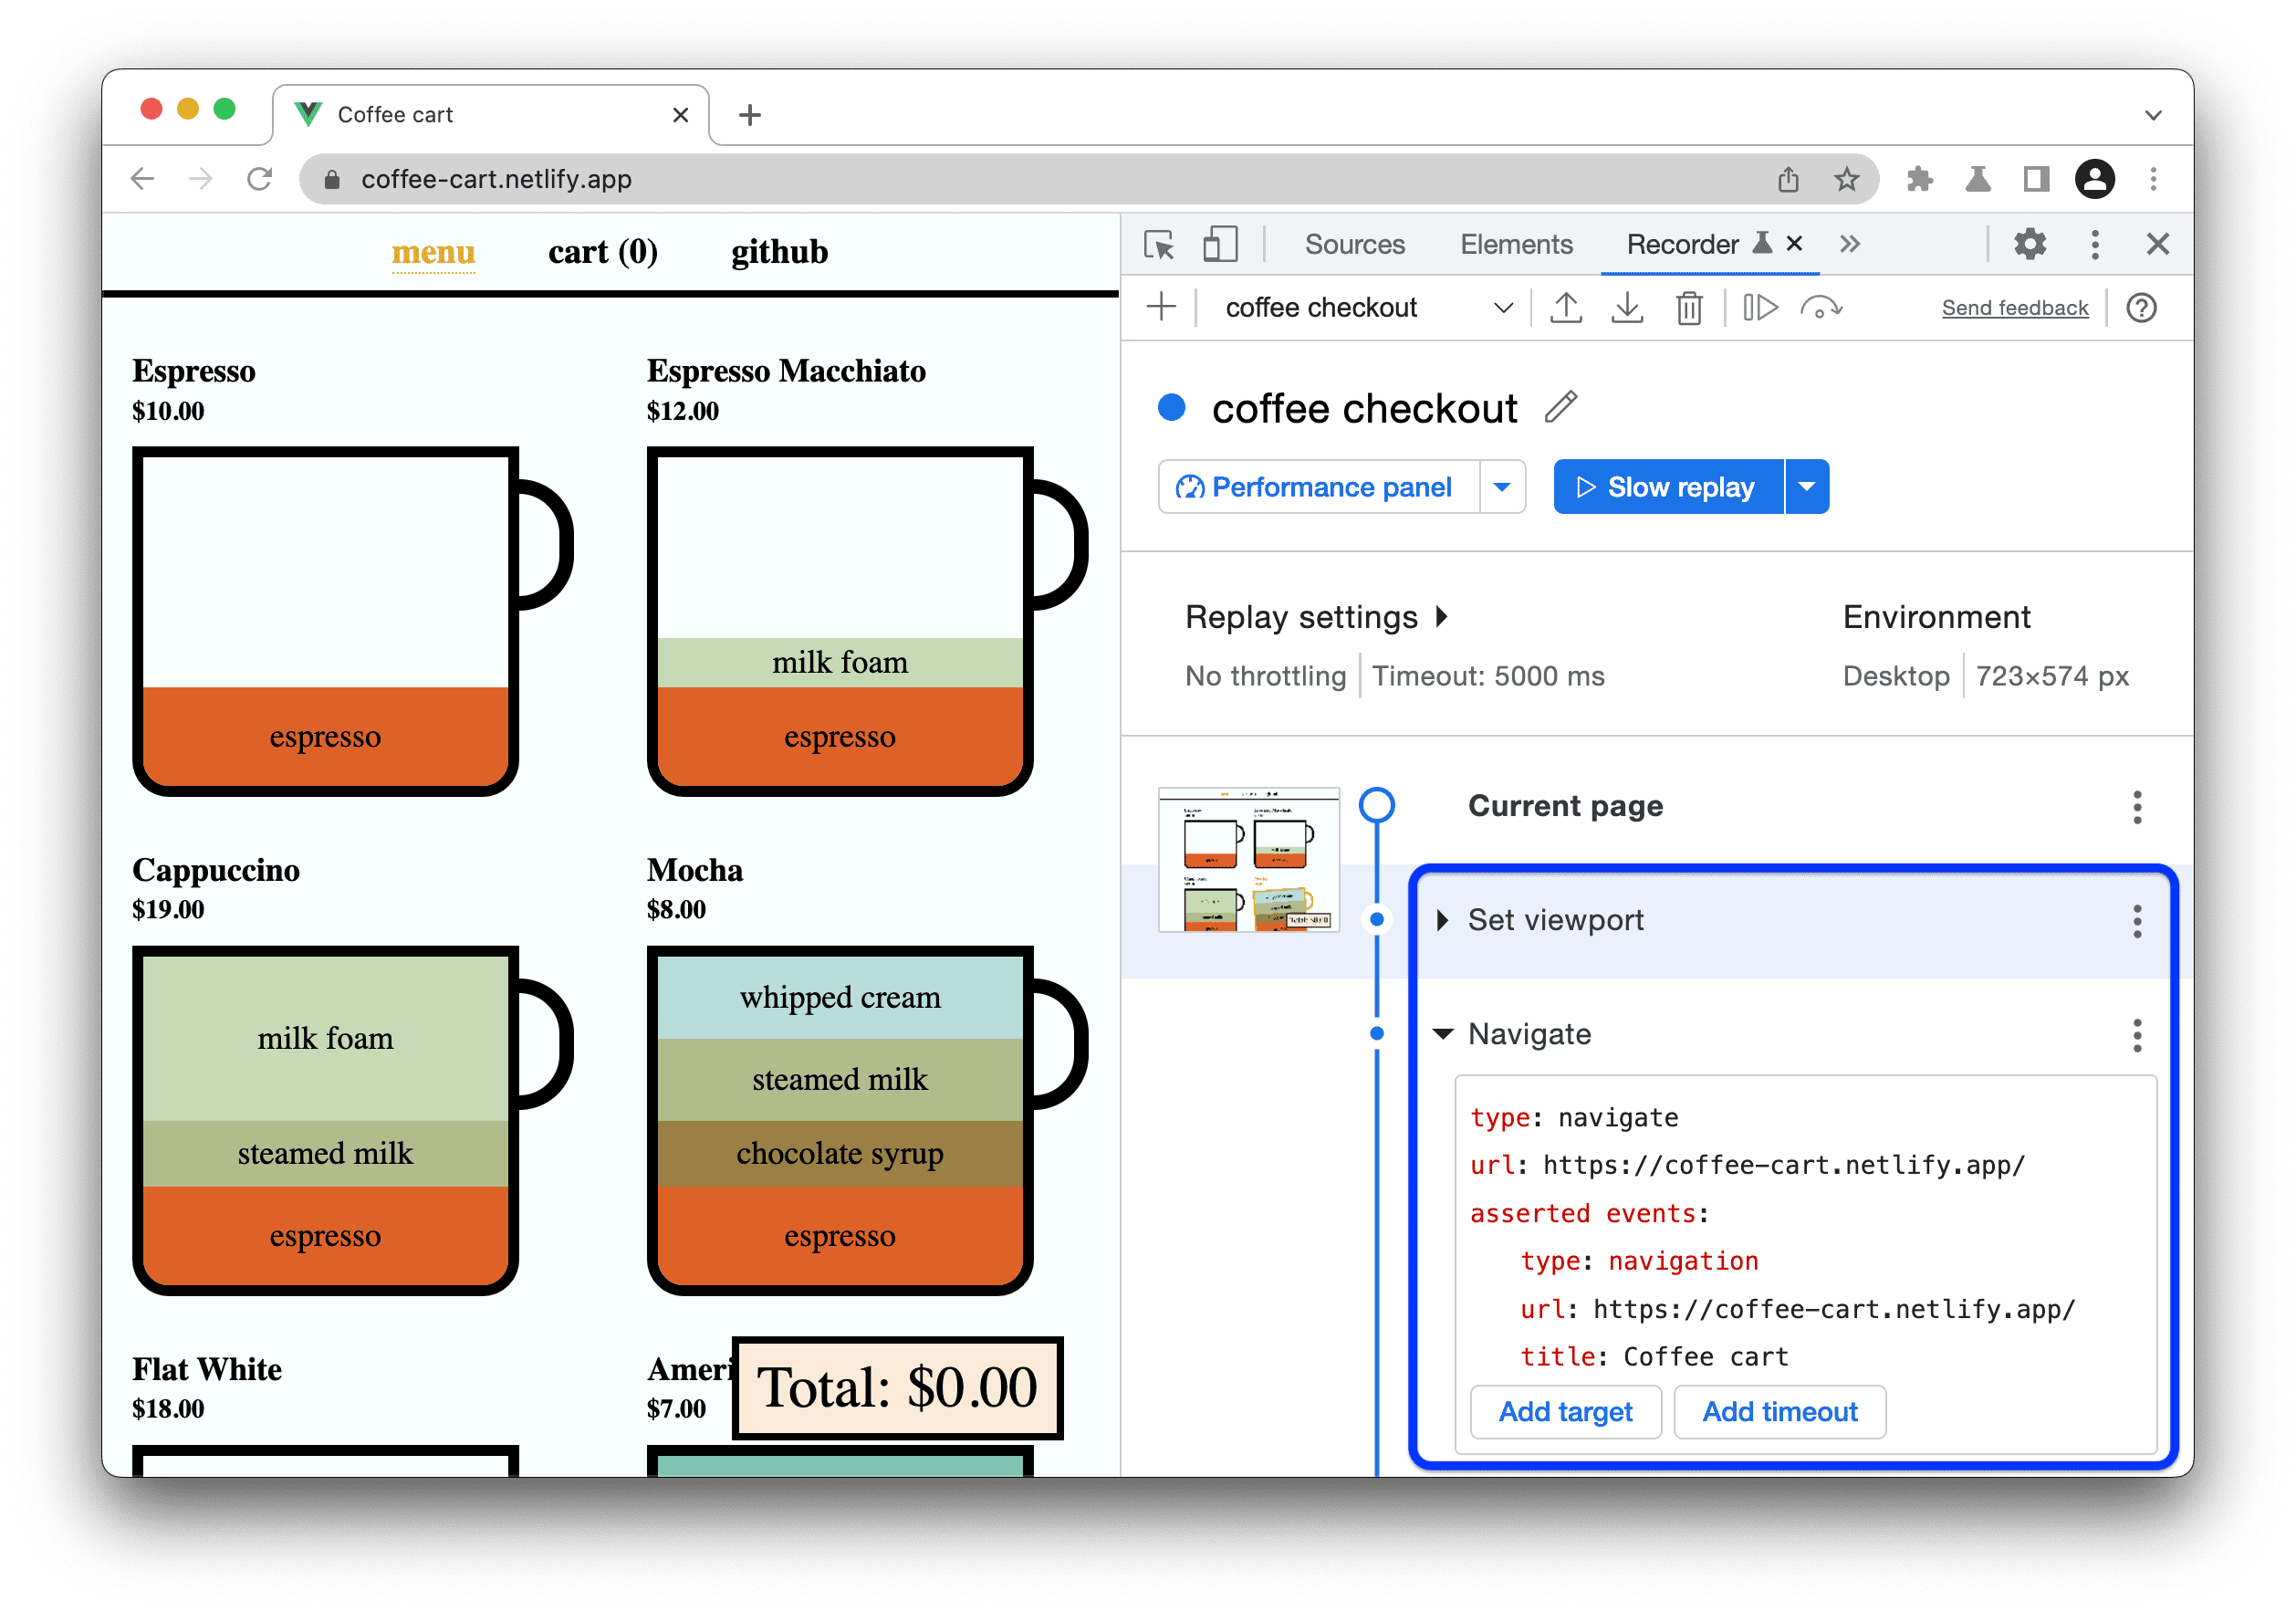This screenshot has height=1612, width=2296.
Task: Click the Add timeout button
Action: (1779, 1413)
